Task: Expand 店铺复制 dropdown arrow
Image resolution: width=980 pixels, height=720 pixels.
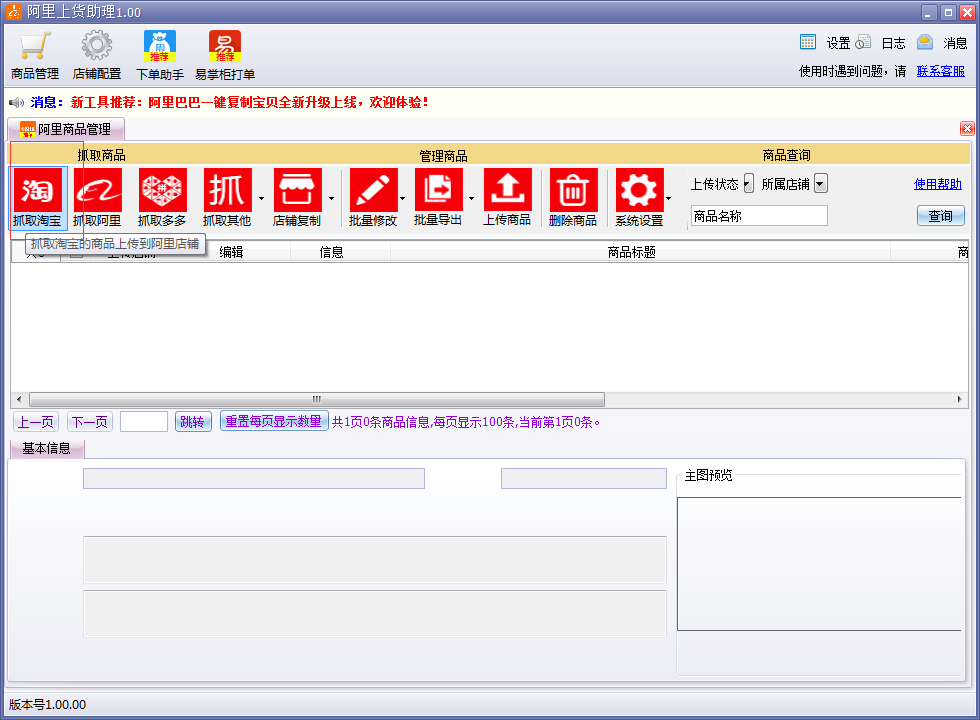Action: click(331, 199)
